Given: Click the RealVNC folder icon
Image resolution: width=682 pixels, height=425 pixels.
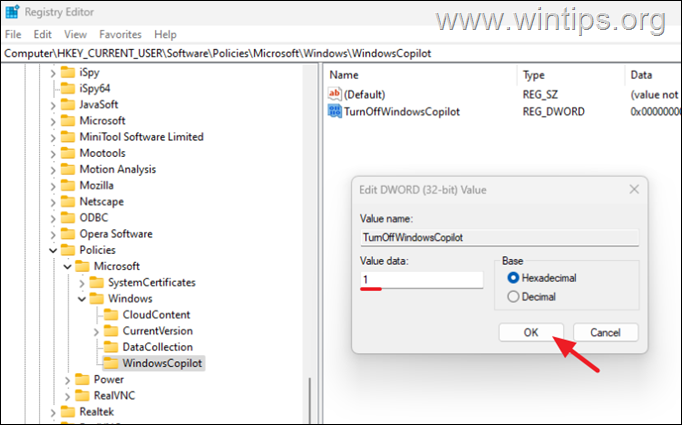Looking at the screenshot, I should (x=82, y=395).
